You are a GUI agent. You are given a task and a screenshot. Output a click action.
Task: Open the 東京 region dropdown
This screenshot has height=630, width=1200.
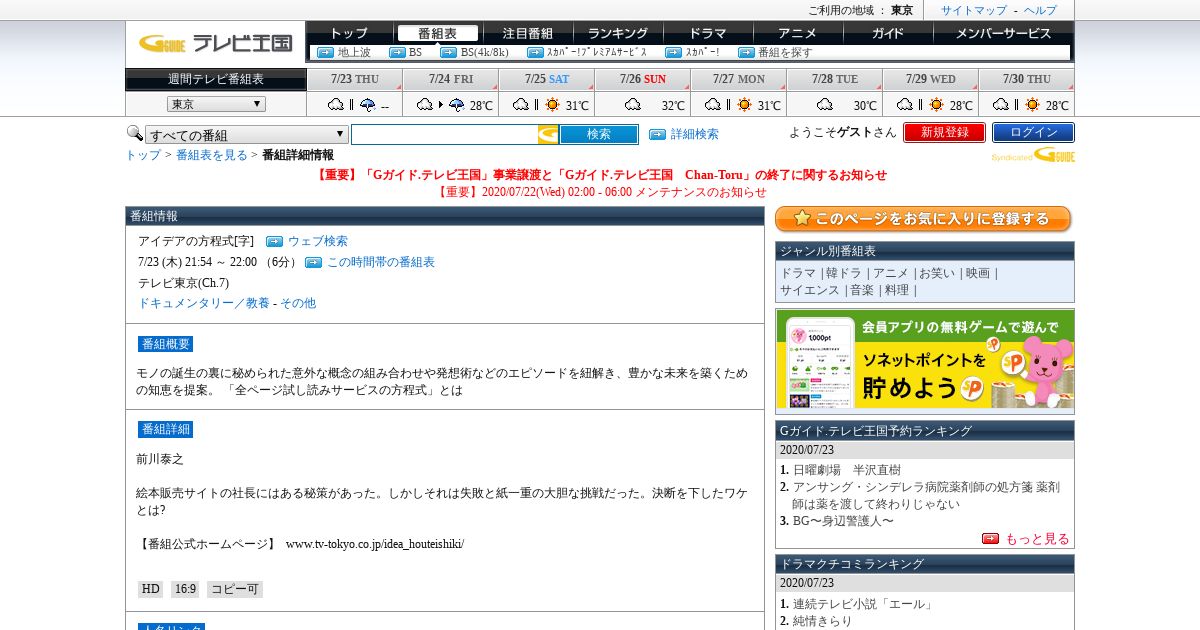216,104
